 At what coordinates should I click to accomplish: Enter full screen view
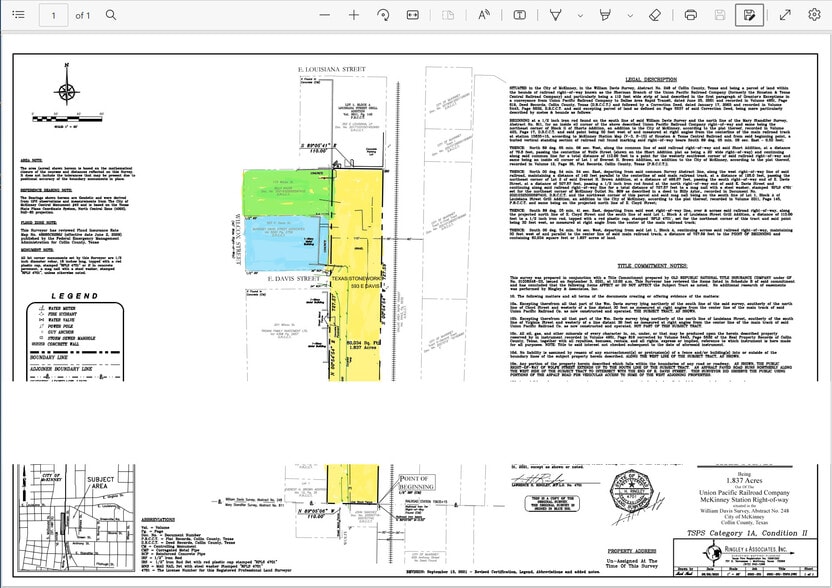[783, 15]
